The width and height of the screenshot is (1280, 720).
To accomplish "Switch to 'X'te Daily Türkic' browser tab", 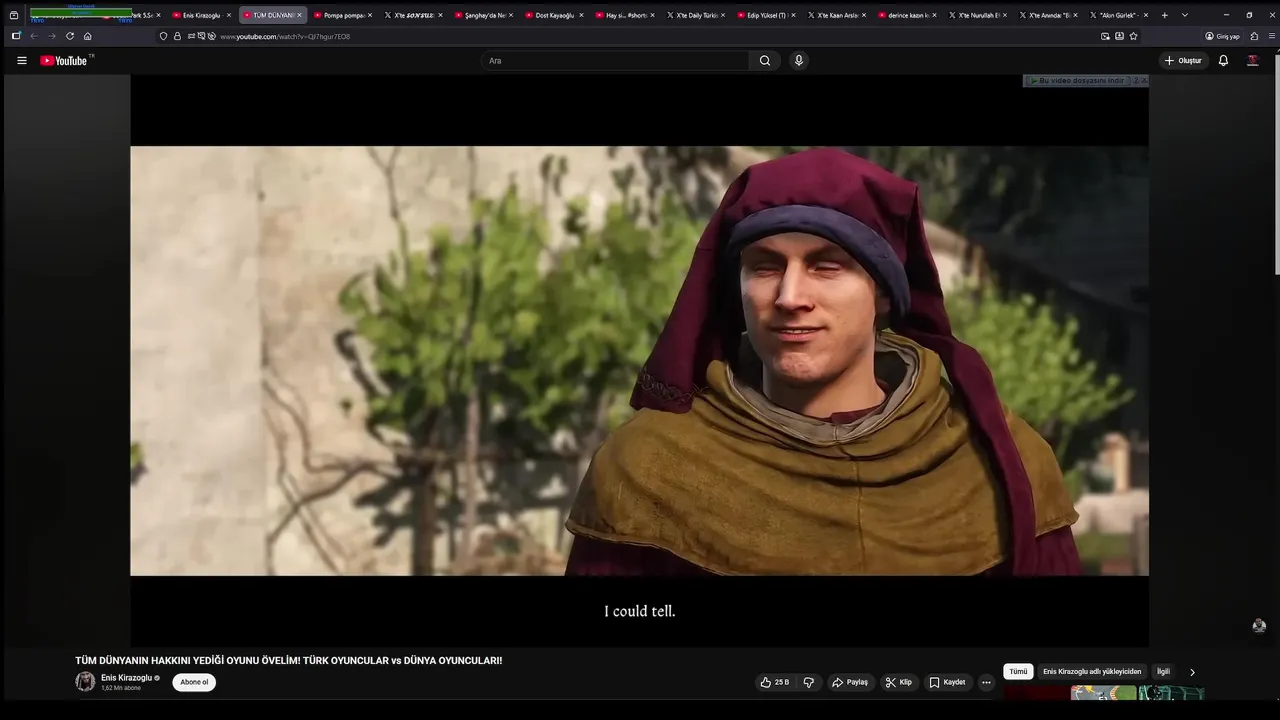I will [695, 15].
